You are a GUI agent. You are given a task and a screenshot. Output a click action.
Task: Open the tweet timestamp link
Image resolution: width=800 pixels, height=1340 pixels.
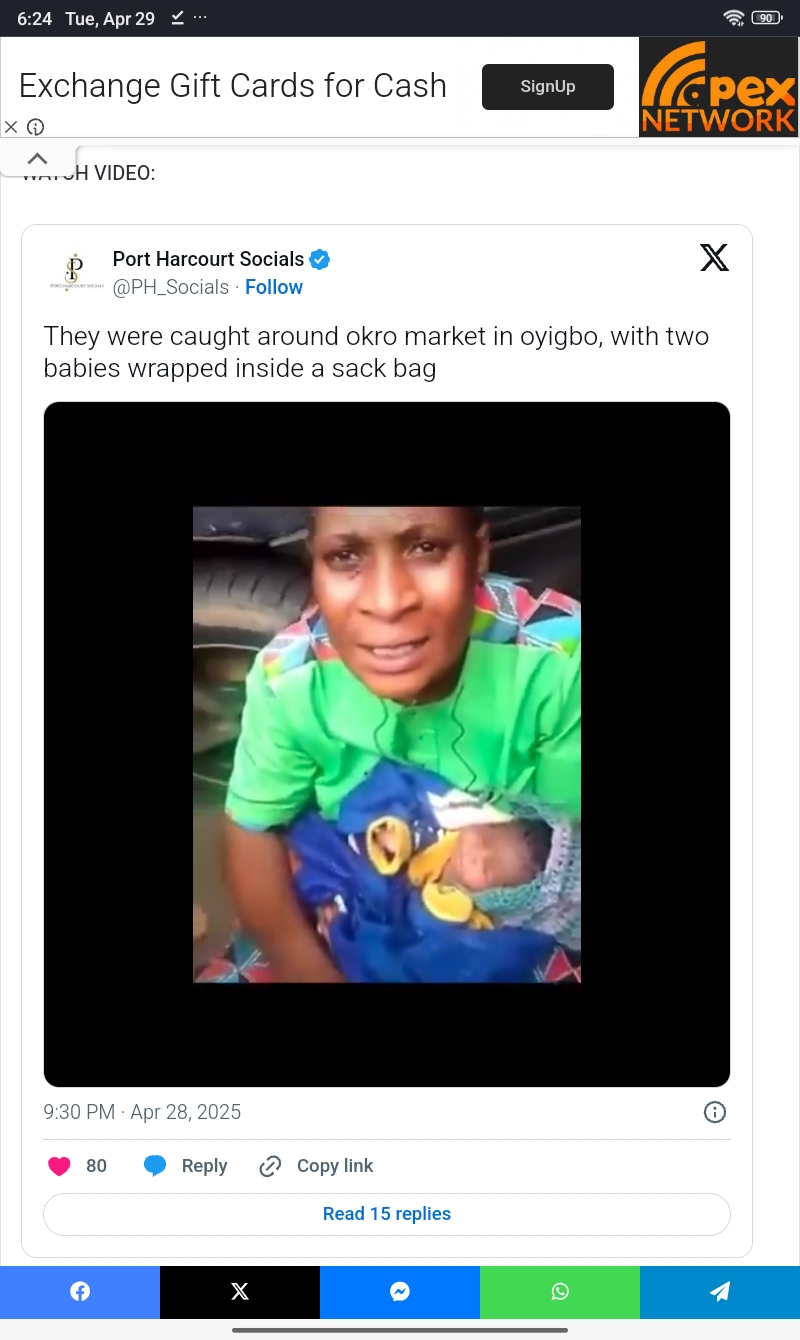(x=142, y=1112)
